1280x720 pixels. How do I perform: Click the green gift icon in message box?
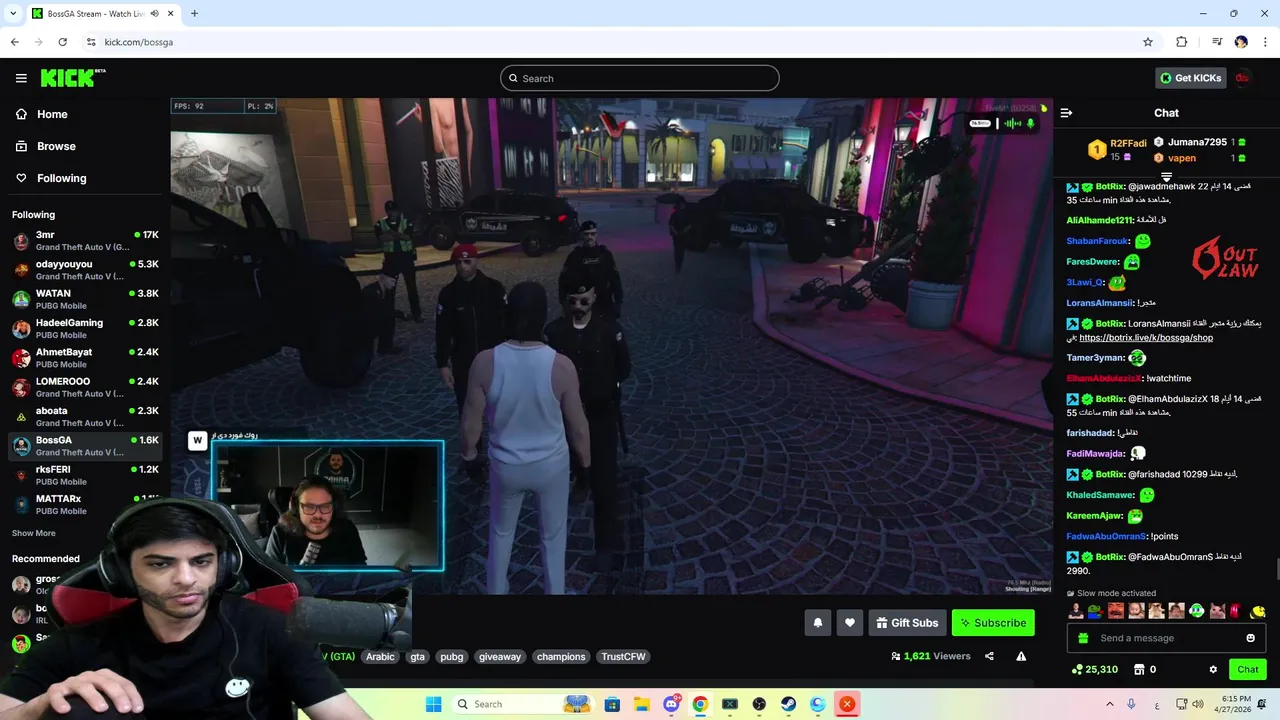click(x=1082, y=638)
